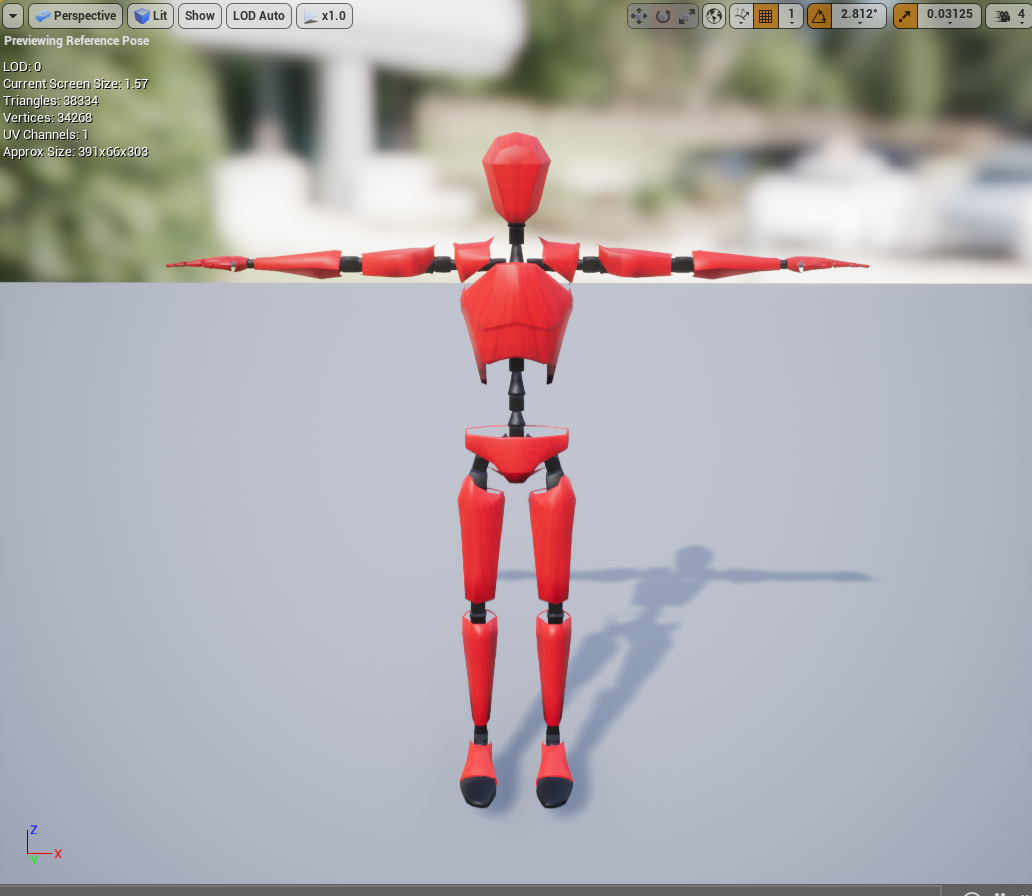Select the translate (move) gizmo tool
This screenshot has height=896, width=1032.
tap(639, 16)
